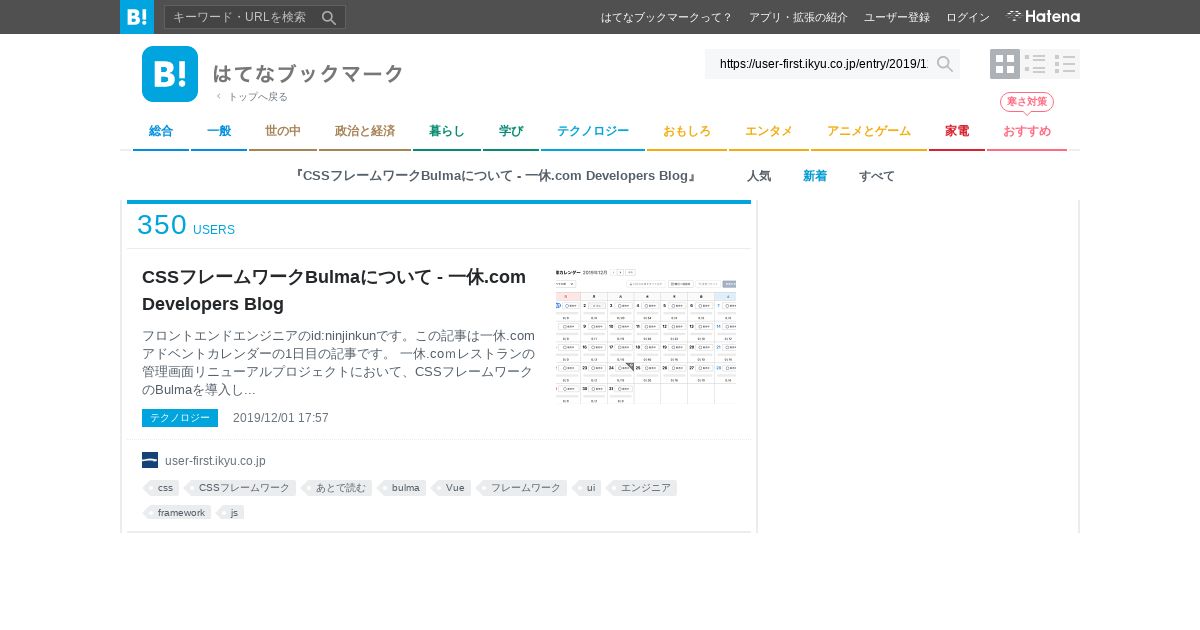Show すべて comments
Image resolution: width=1200 pixels, height=630 pixels.
point(877,176)
